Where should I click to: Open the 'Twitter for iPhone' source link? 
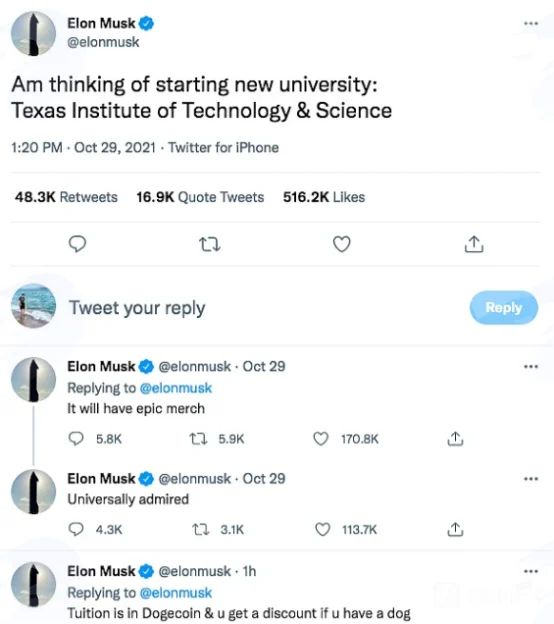[x=223, y=148]
